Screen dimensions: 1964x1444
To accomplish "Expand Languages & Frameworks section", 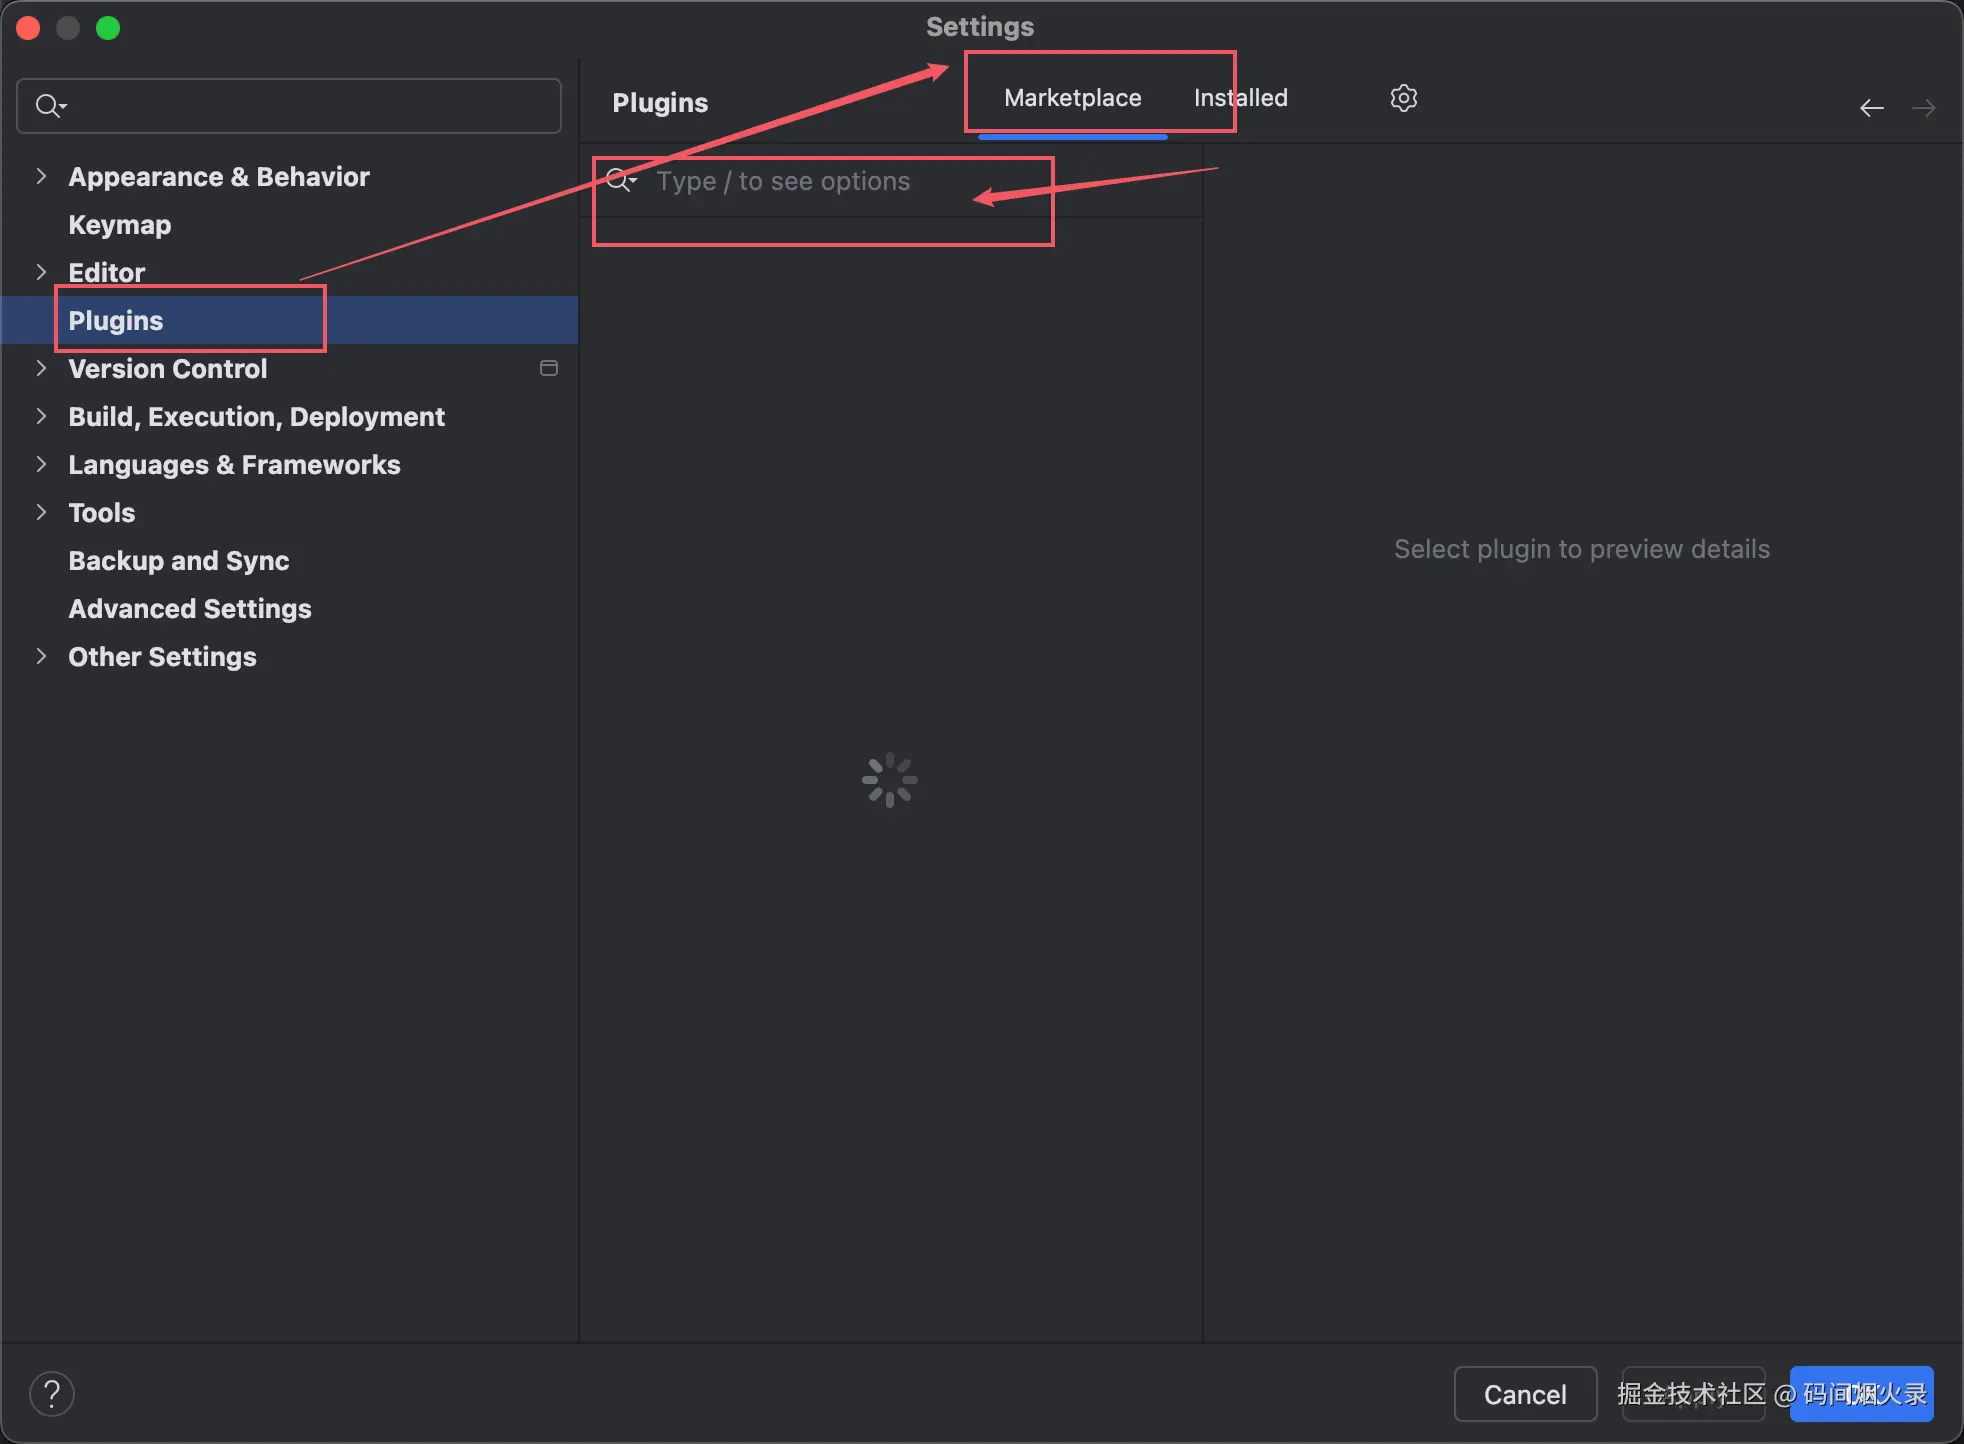I will (x=41, y=464).
